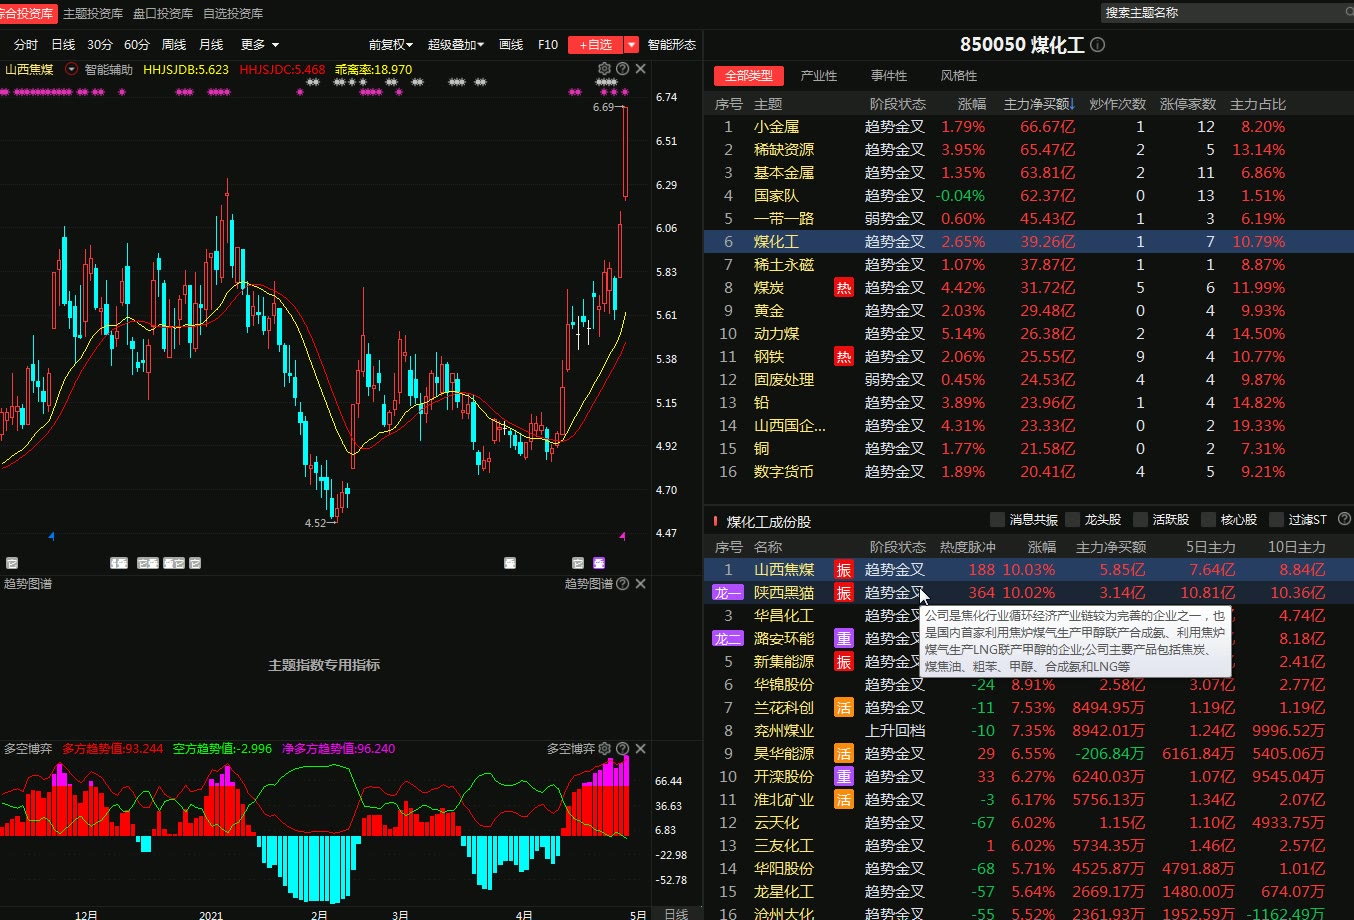Open main chart indicator settings gear
The image size is (1354, 920).
(604, 69)
